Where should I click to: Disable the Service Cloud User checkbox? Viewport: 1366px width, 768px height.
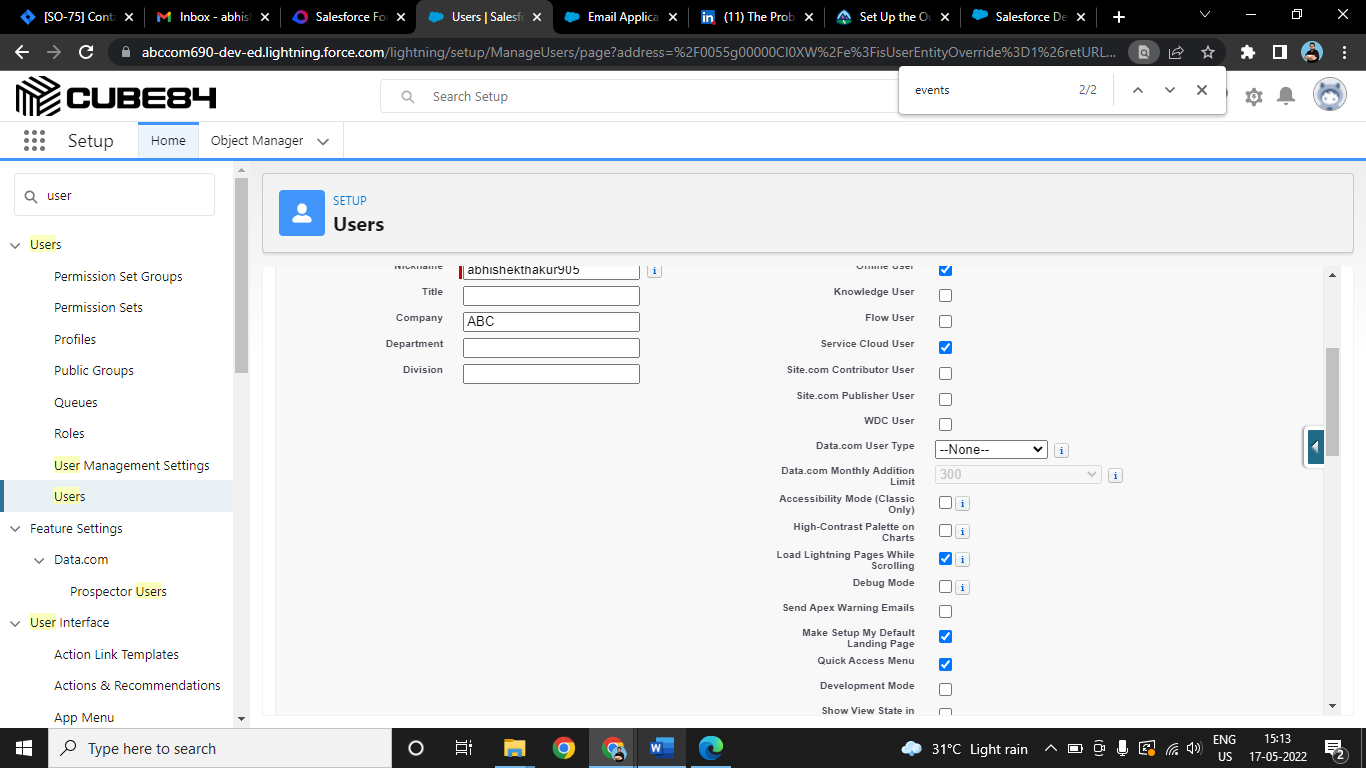tap(944, 347)
